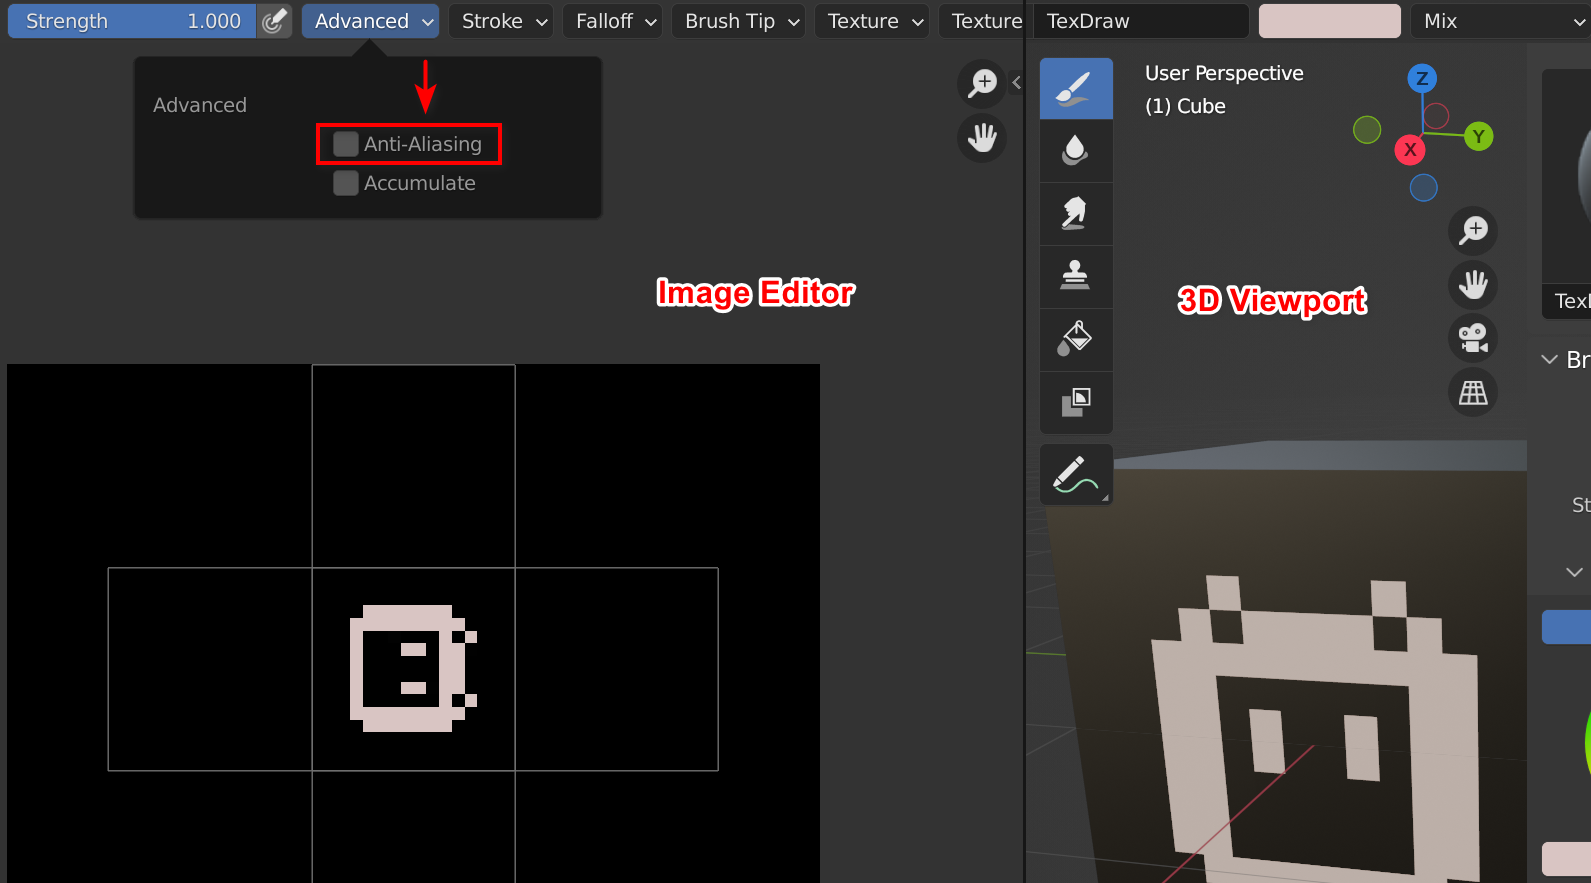
Task: Open the Stroke dropdown
Action: (501, 21)
